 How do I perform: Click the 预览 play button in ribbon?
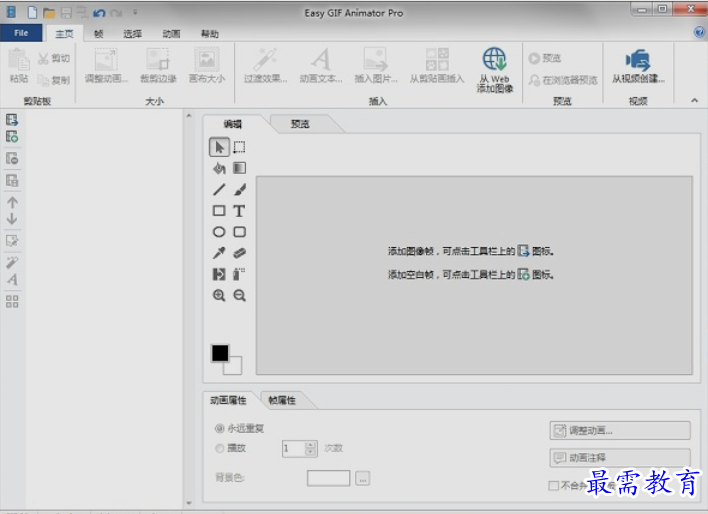tap(545, 58)
